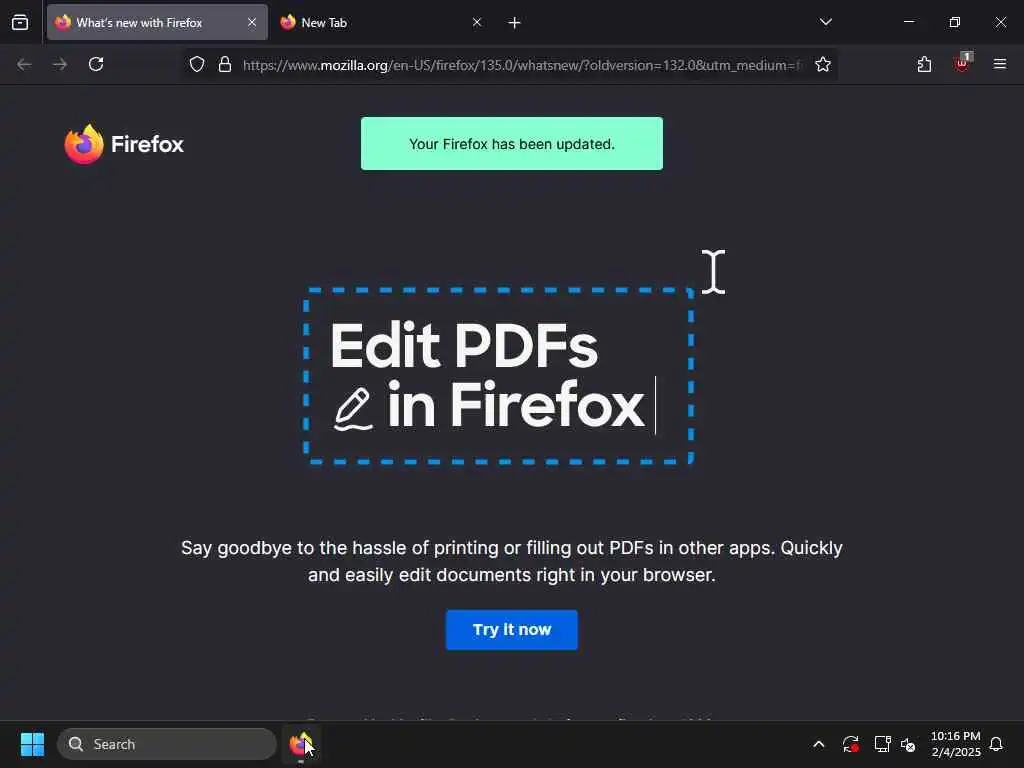Show hidden system tray icons
This screenshot has height=768, width=1024.
tap(819, 744)
